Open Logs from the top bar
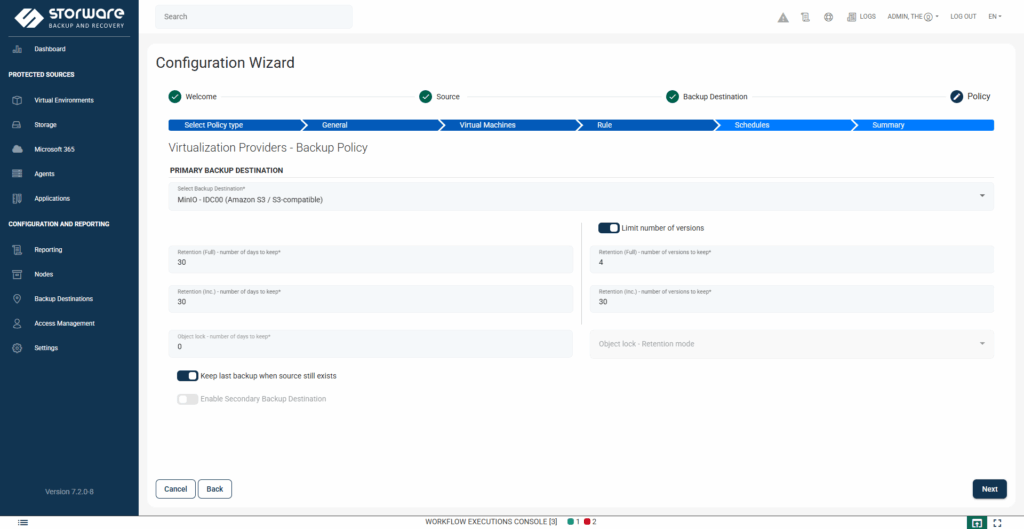This screenshot has height=529, width=1024. pos(861,17)
